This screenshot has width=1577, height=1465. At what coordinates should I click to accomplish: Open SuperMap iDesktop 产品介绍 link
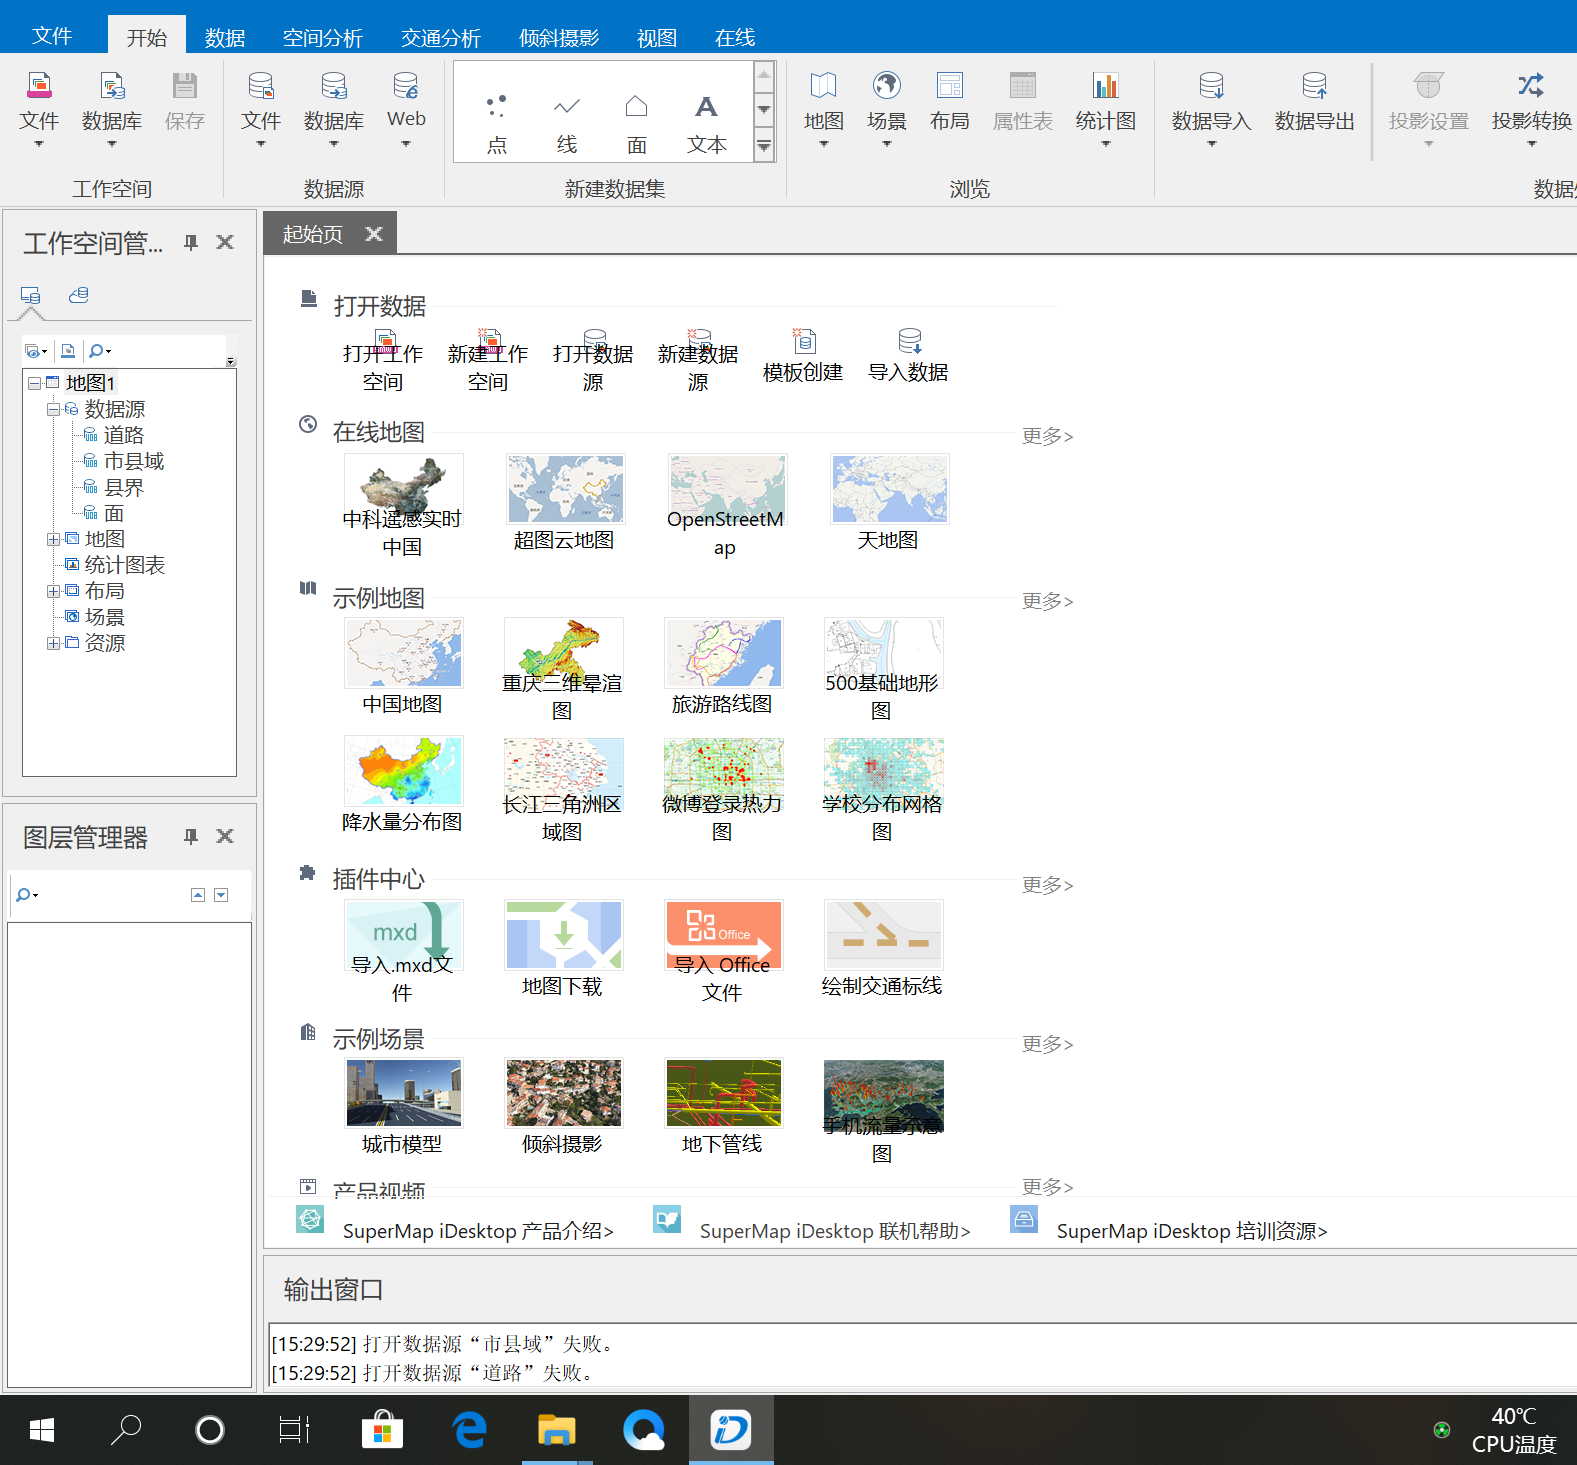478,1231
